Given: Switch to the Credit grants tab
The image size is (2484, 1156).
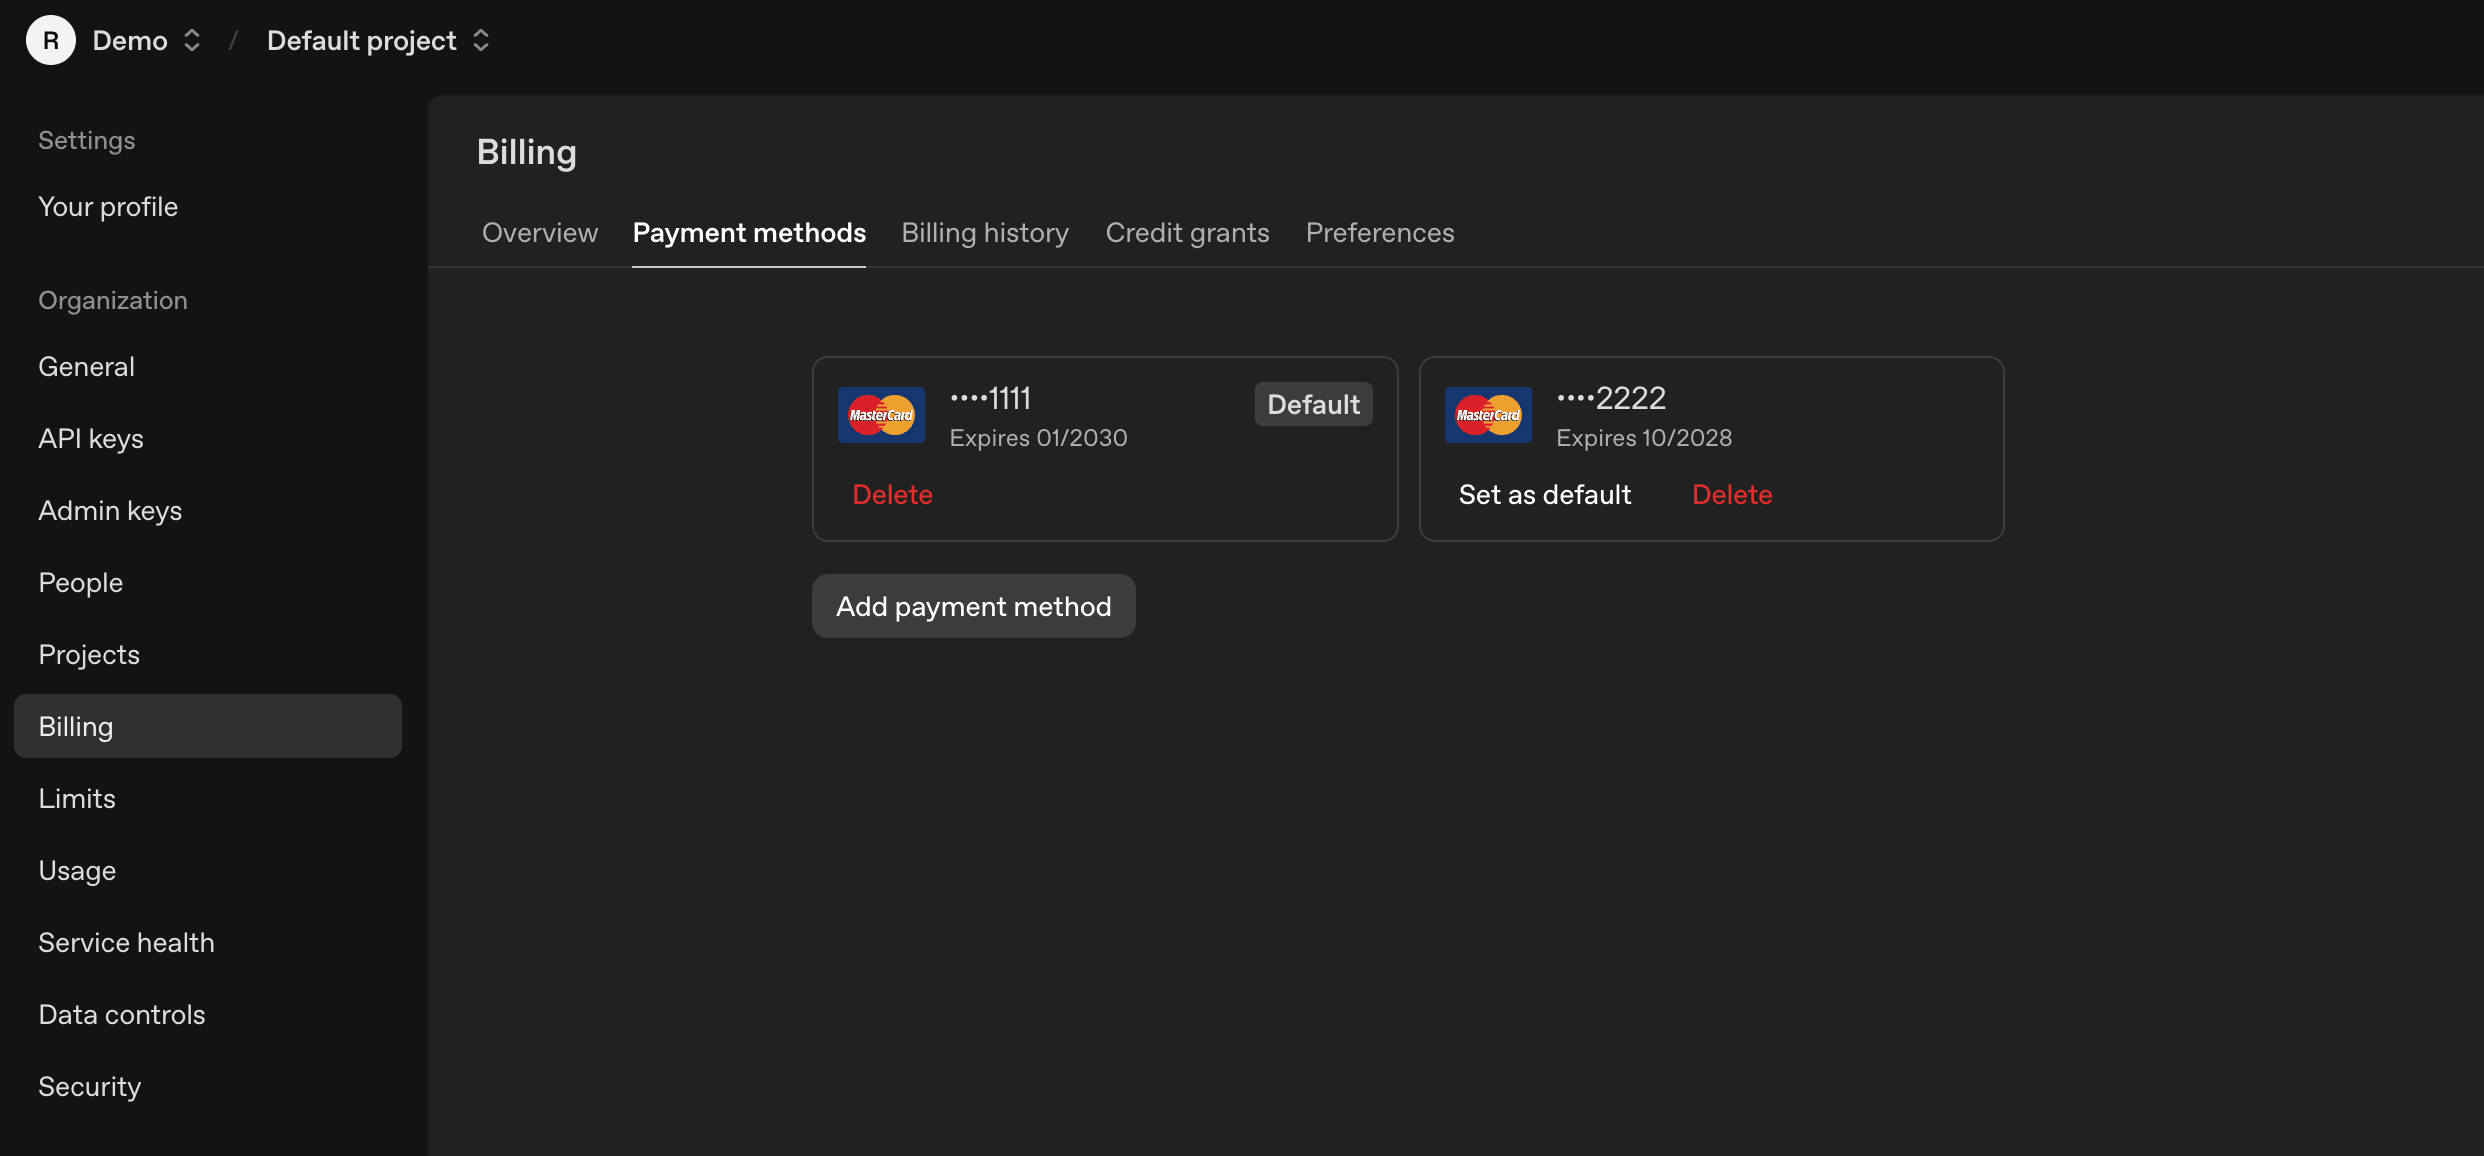Looking at the screenshot, I should [x=1187, y=232].
